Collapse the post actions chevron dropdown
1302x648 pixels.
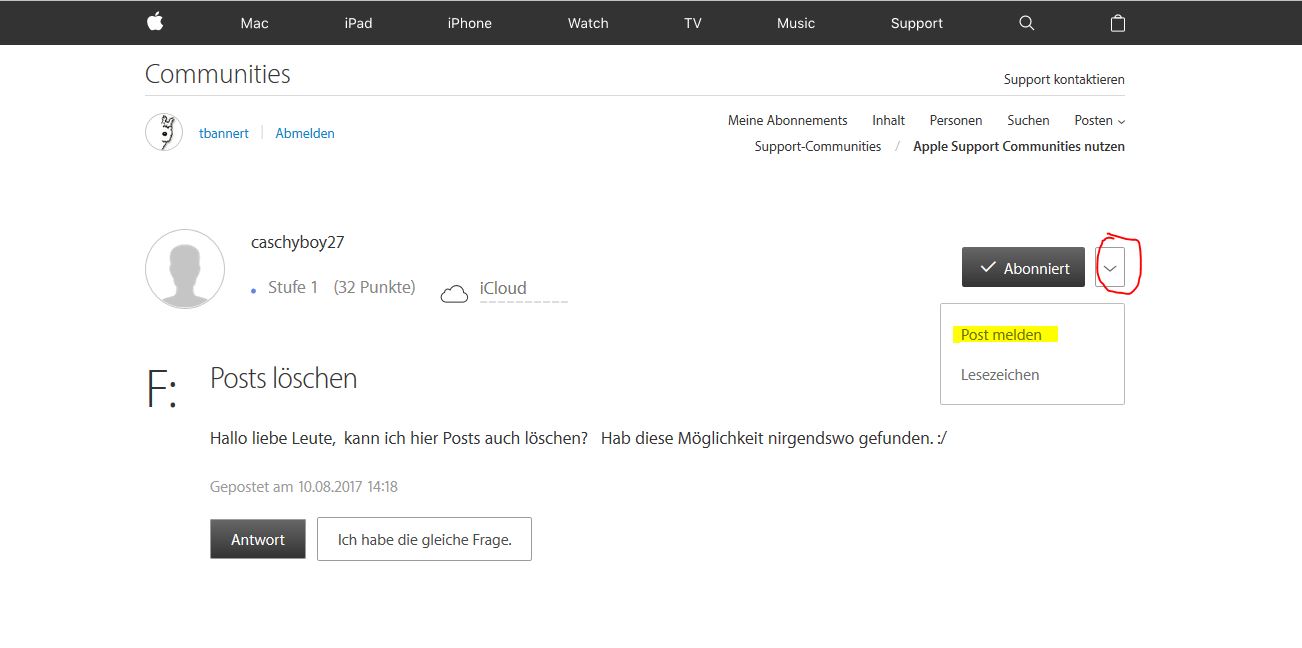tap(1110, 268)
